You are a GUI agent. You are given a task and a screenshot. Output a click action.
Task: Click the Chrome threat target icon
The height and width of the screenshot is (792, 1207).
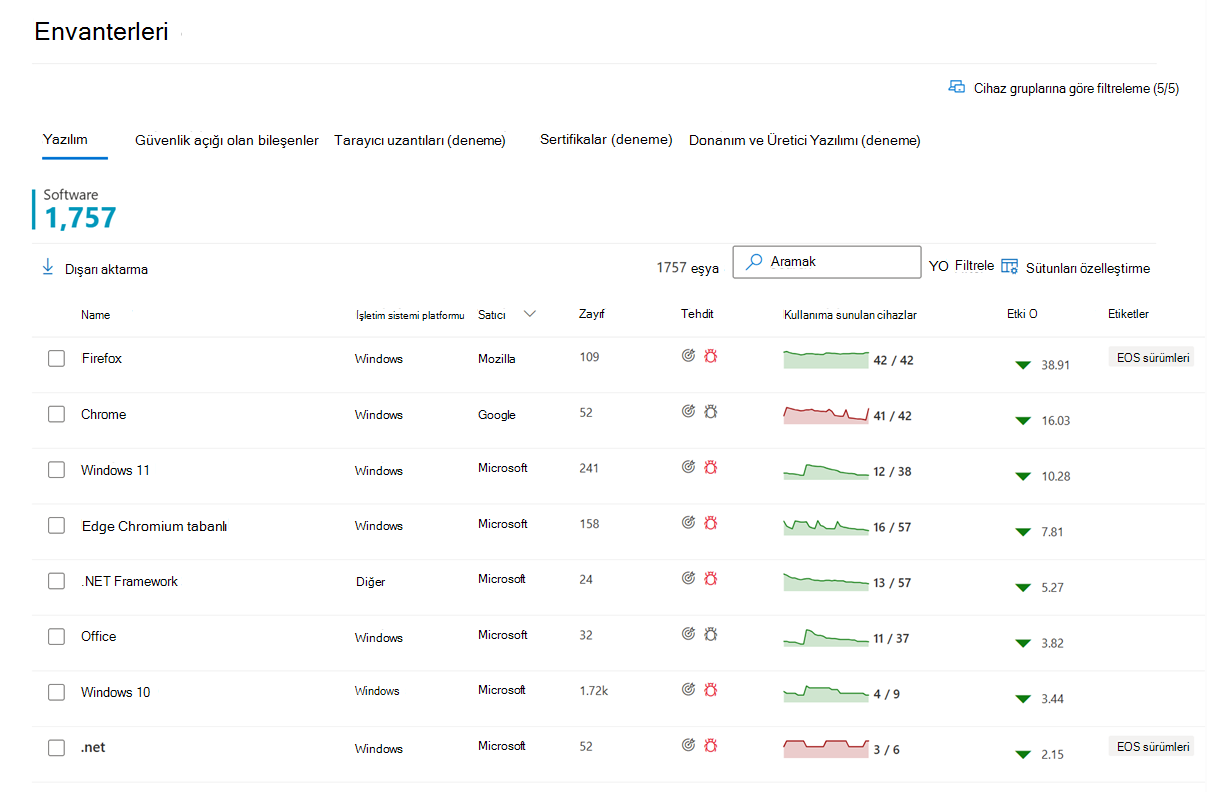(688, 410)
